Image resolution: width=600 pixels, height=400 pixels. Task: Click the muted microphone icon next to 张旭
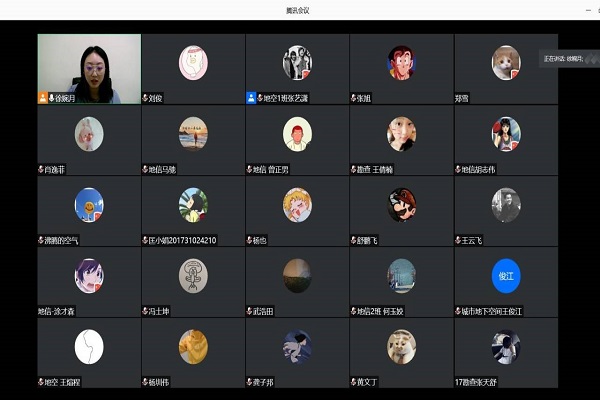pos(354,98)
